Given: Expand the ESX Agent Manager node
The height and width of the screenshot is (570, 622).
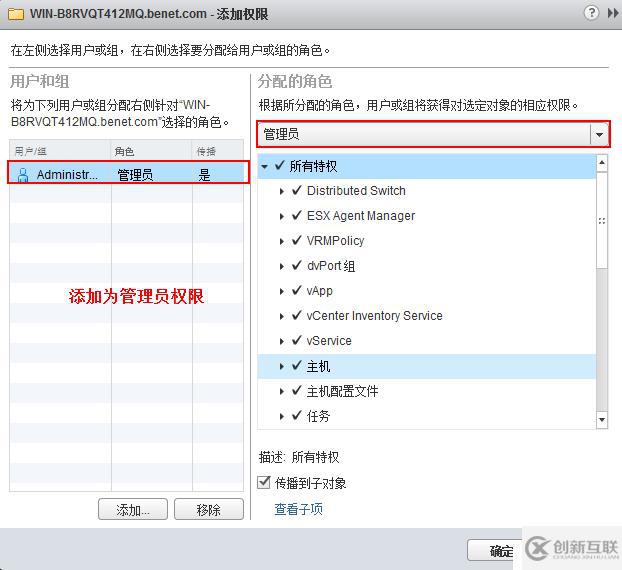Looking at the screenshot, I should (x=282, y=217).
